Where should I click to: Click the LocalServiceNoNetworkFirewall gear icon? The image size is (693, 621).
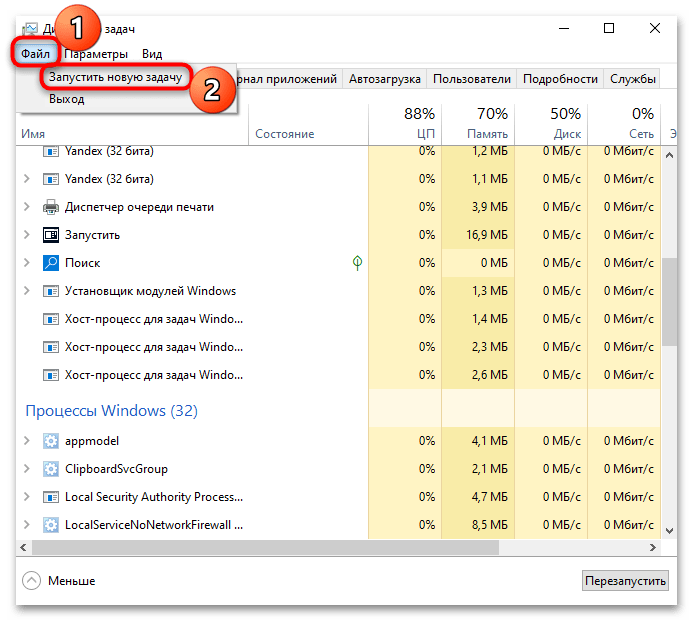51,525
